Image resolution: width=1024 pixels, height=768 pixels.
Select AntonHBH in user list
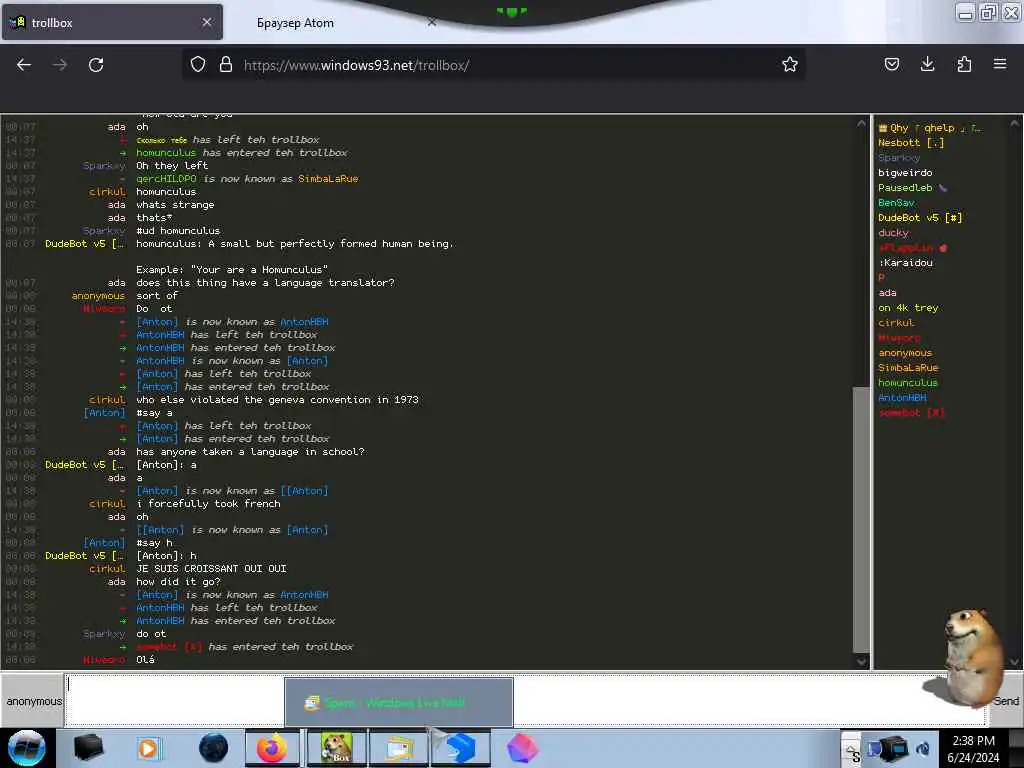[902, 398]
